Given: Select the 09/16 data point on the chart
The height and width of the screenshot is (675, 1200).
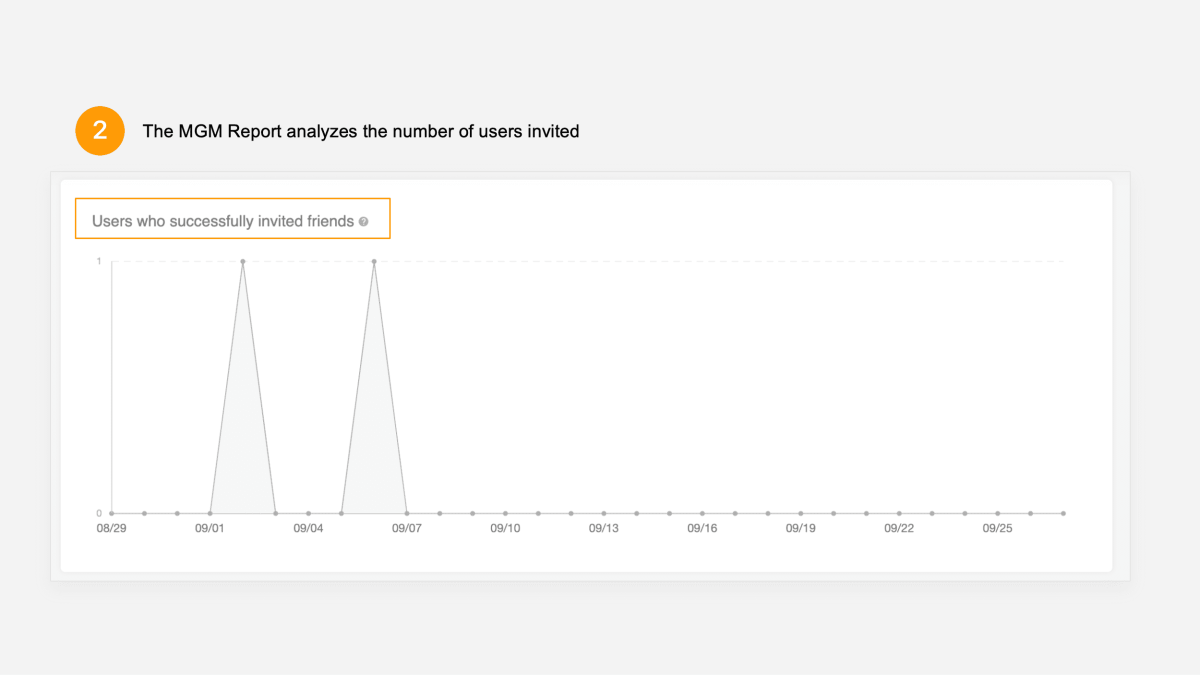Looking at the screenshot, I should coord(702,513).
